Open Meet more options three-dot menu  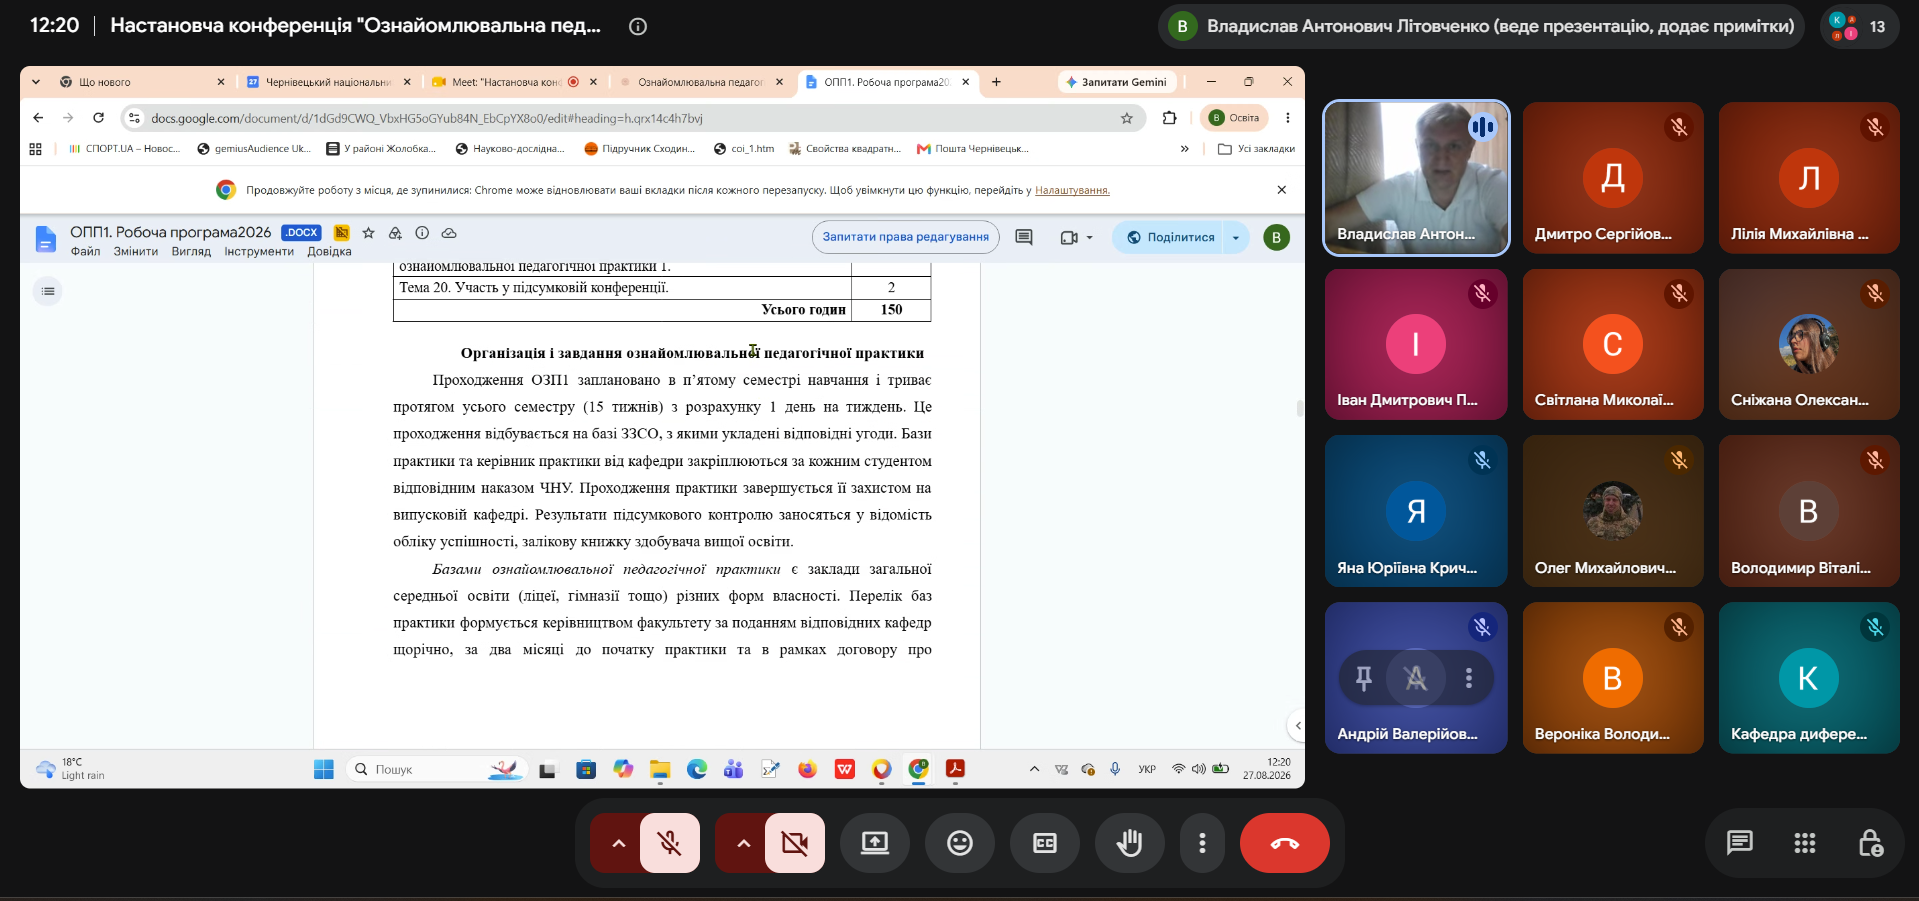tap(1202, 843)
